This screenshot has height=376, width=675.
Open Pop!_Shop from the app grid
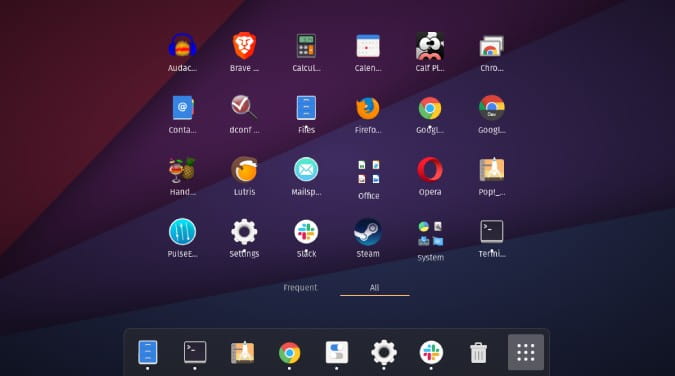492,170
